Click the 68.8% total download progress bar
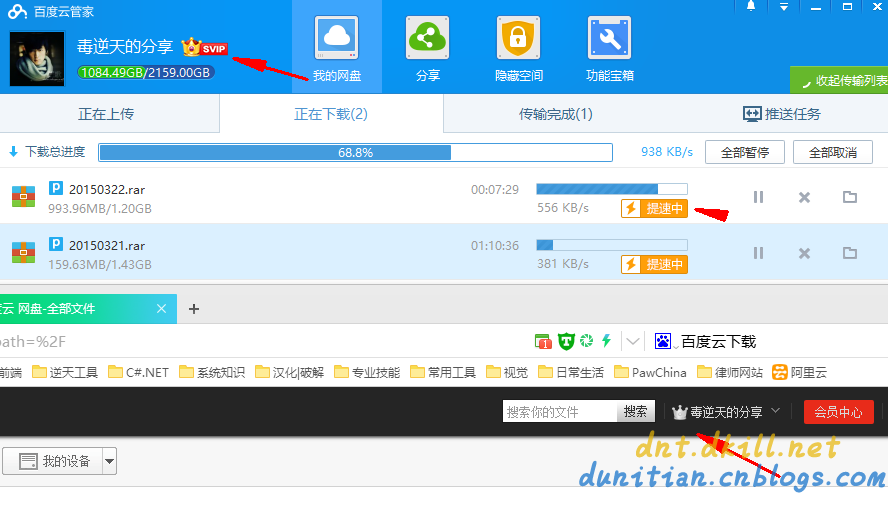888x514 pixels. 356,152
